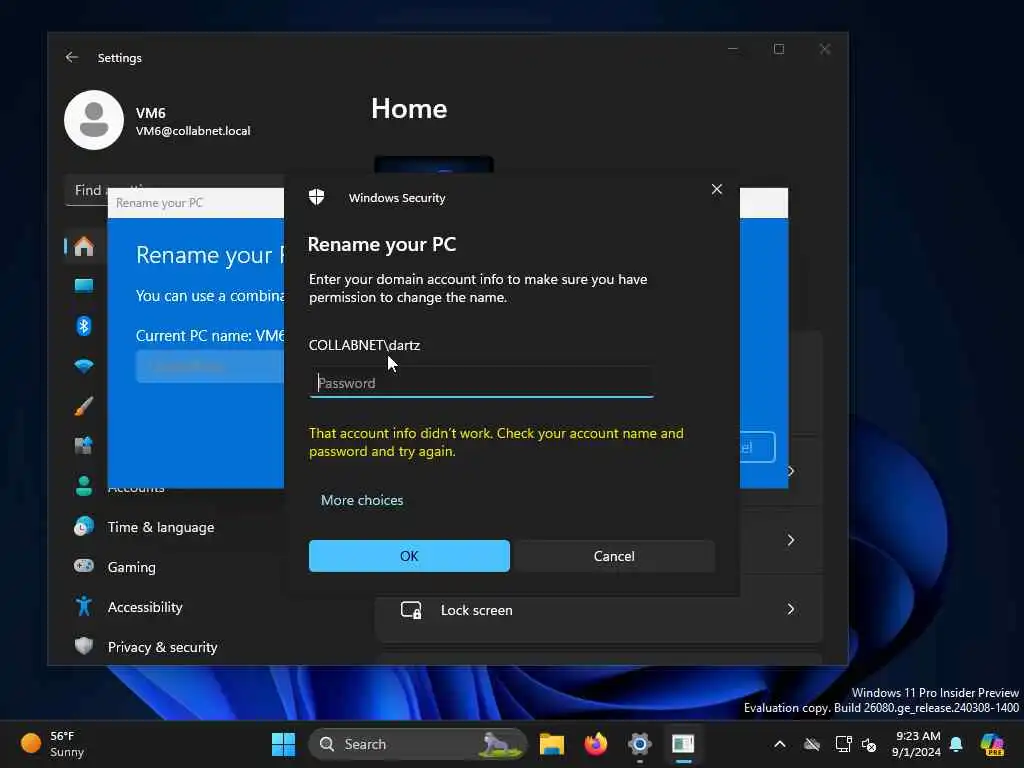Open the System icon in Settings sidebar
This screenshot has width=1024, height=768.
coord(84,285)
